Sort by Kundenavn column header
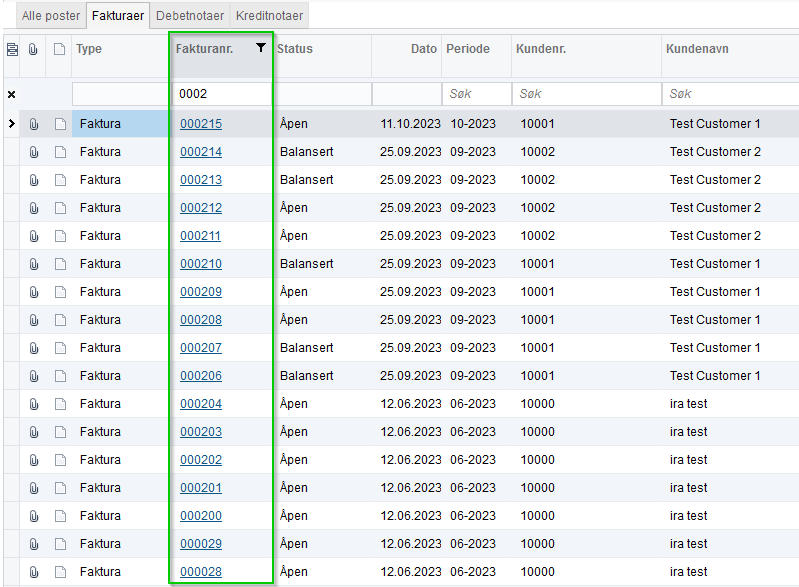799x587 pixels. click(x=697, y=49)
